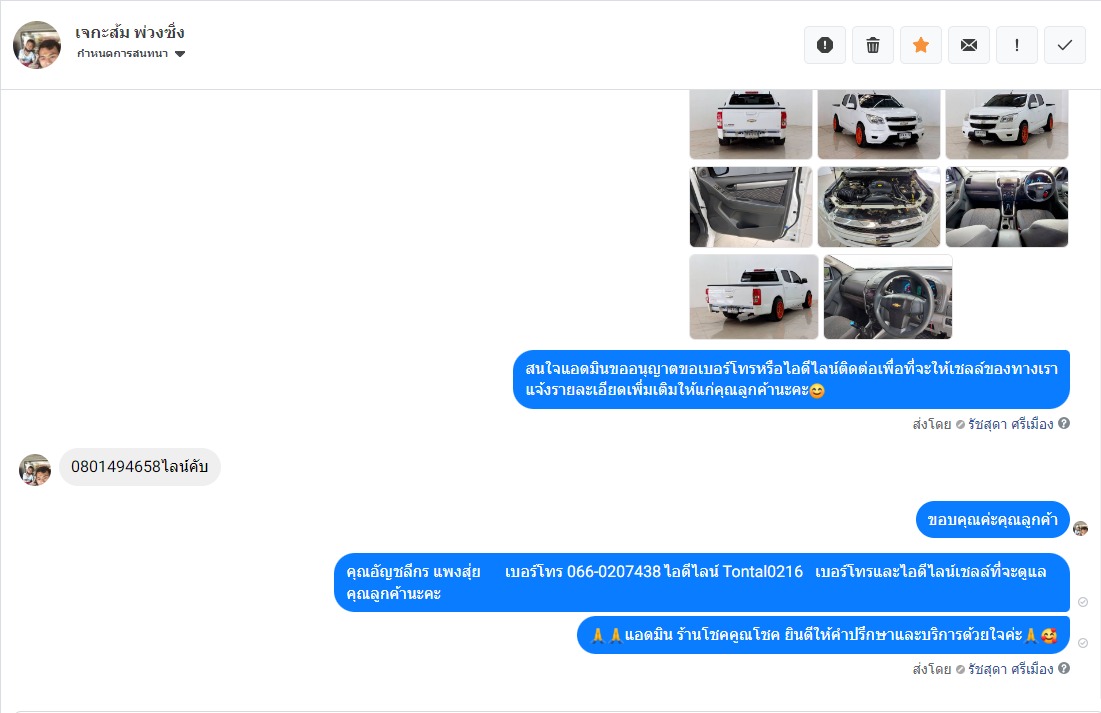The image size is (1101, 713).
Task: Mark conversation unread with envelope icon
Action: pyautogui.click(x=969, y=45)
